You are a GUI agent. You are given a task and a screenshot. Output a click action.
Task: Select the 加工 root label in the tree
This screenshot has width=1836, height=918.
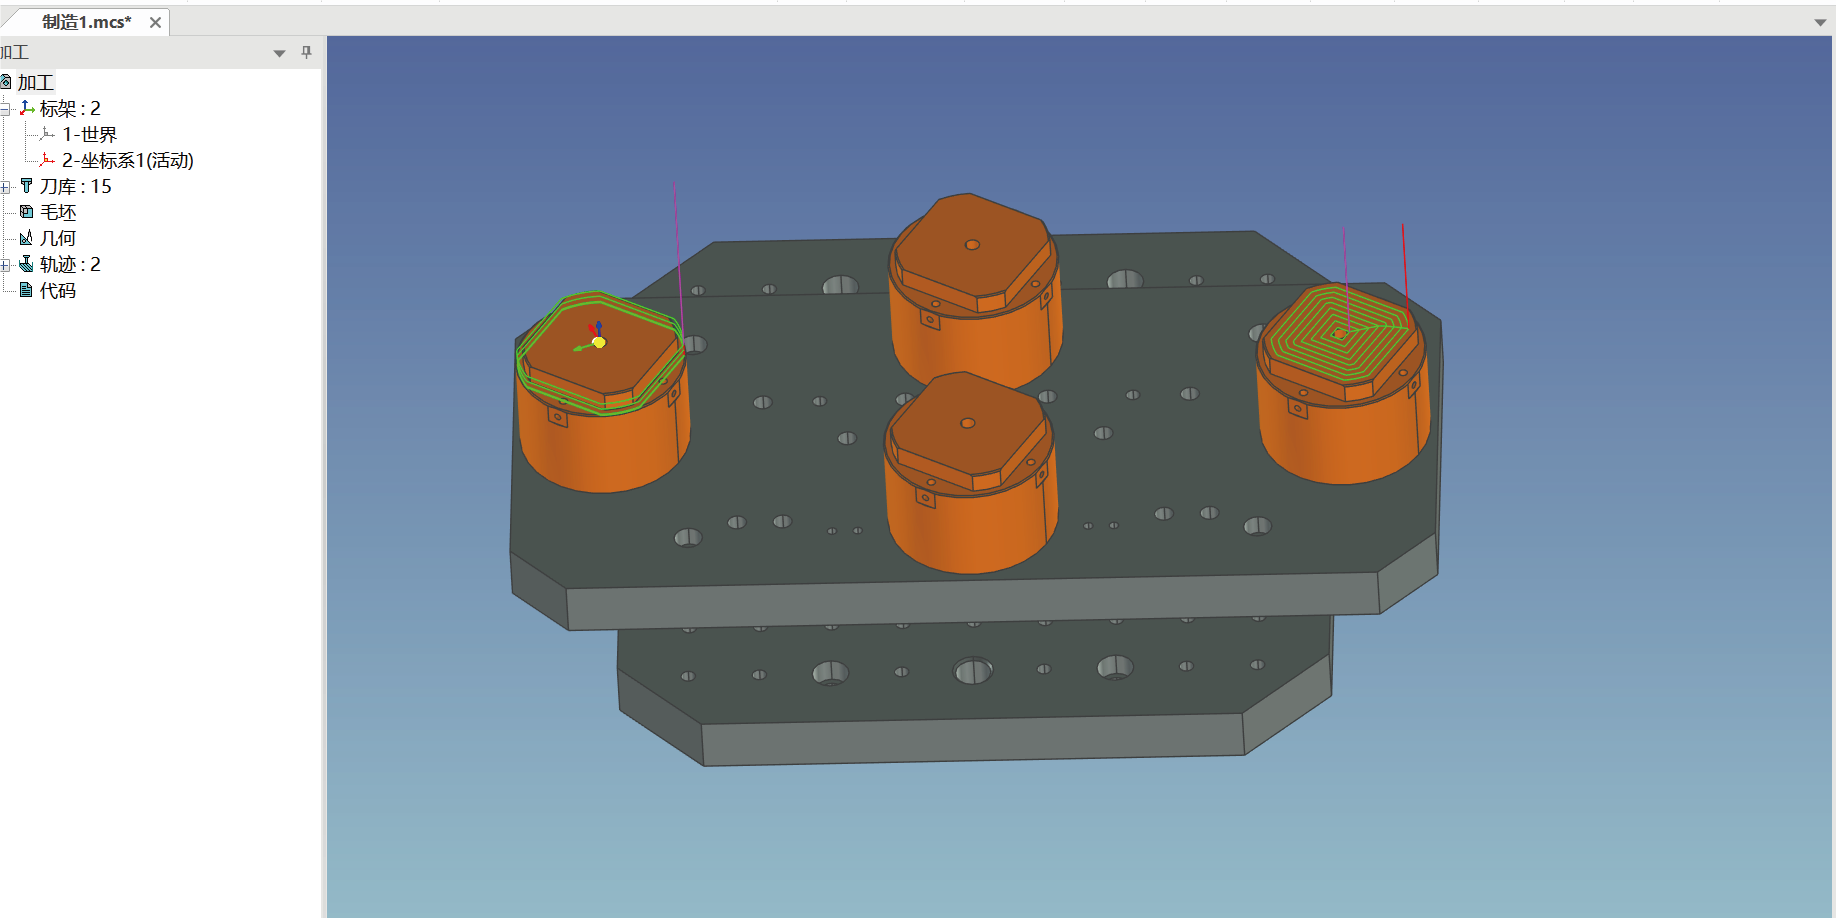tap(36, 82)
